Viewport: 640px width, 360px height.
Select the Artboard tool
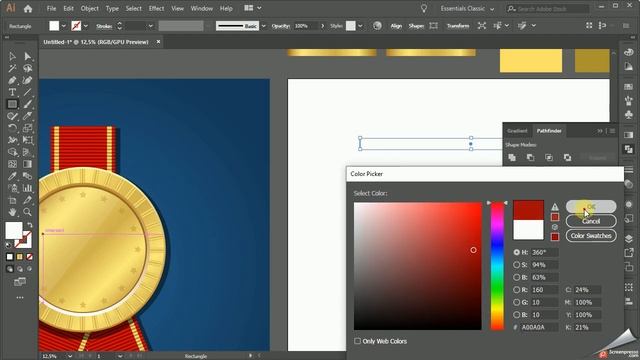(x=12, y=200)
